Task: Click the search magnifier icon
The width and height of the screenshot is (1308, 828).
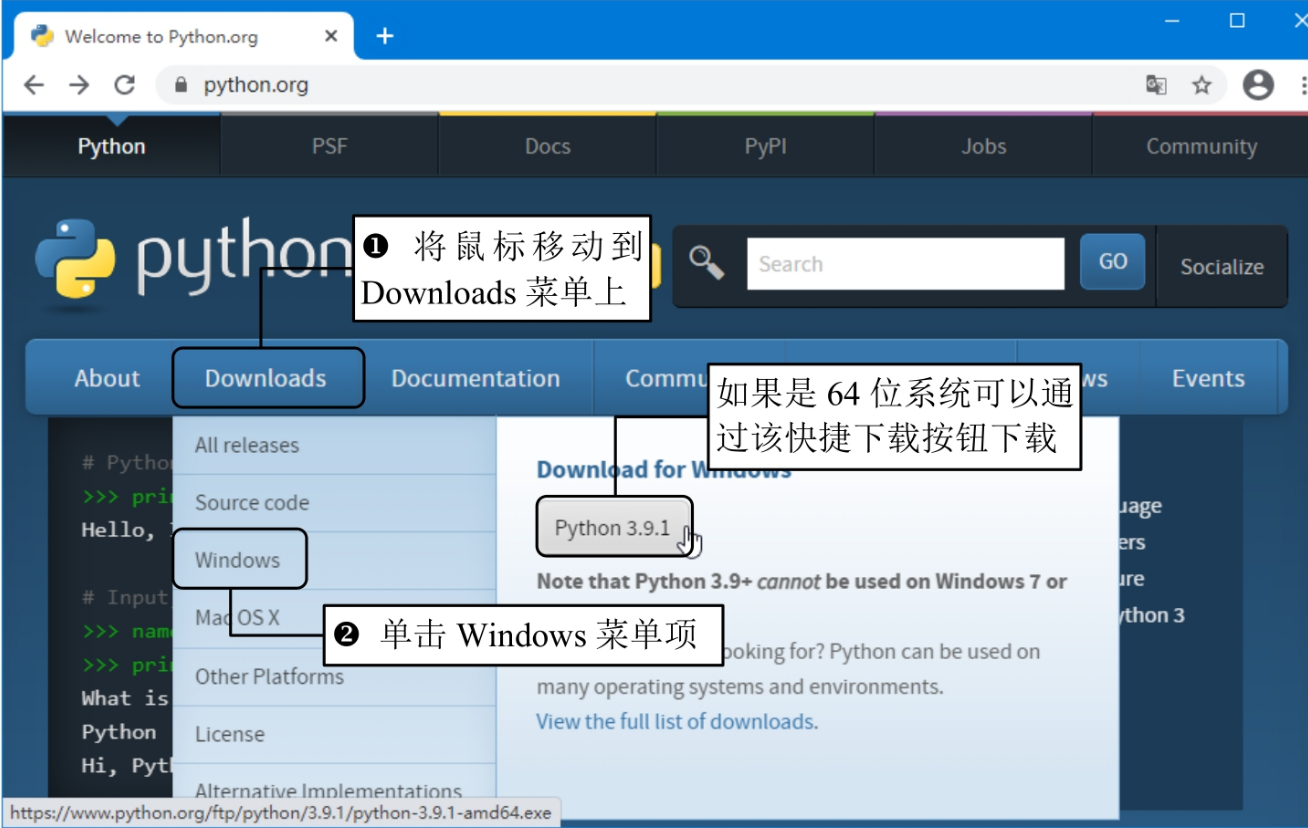Action: (707, 263)
